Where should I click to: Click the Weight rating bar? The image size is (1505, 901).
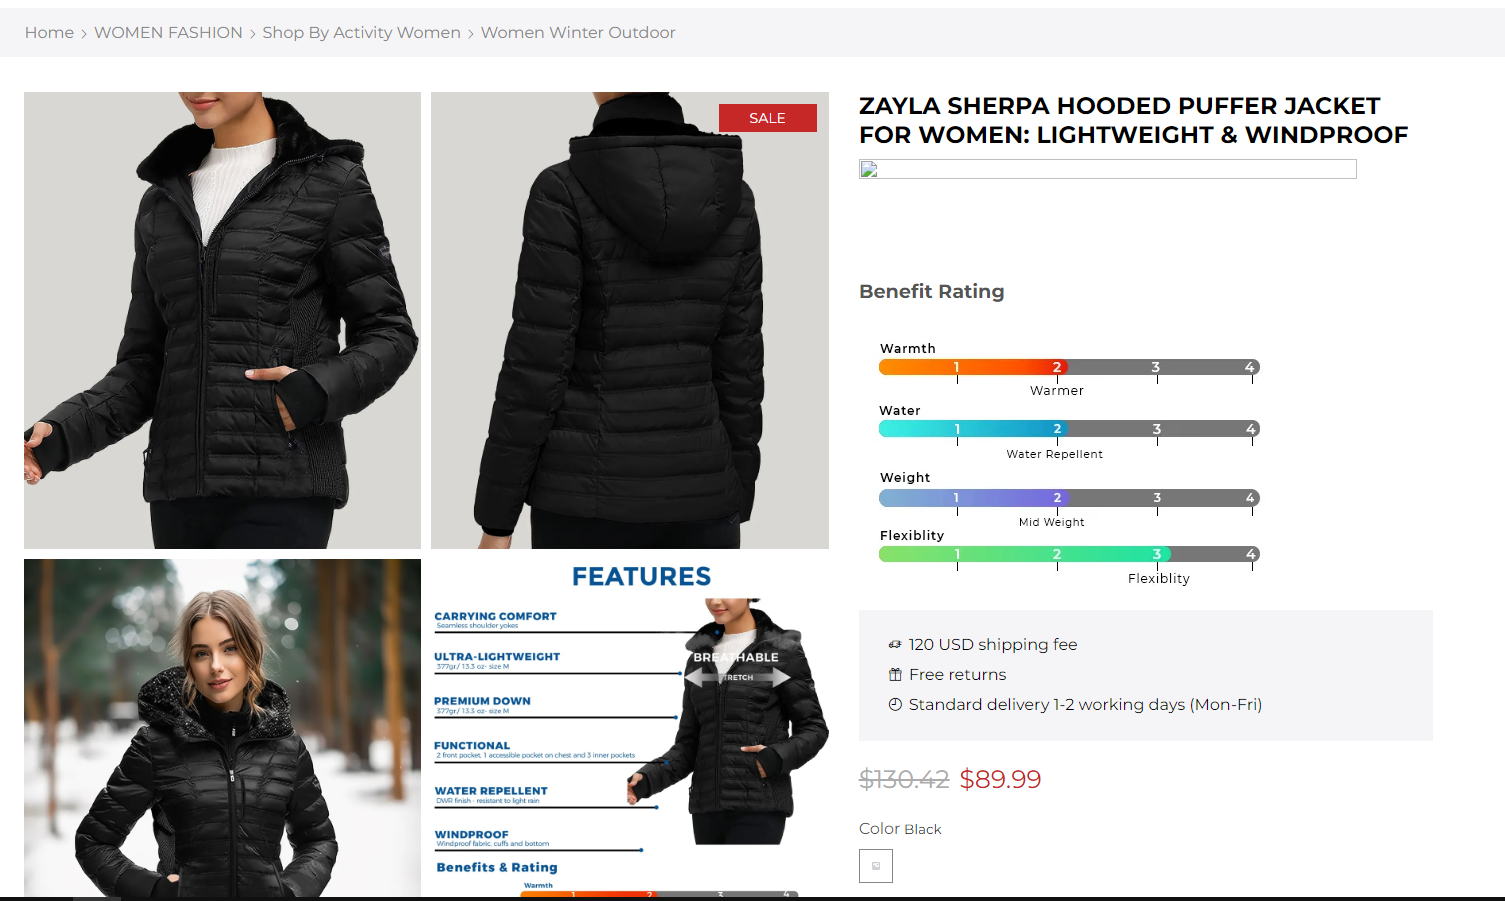point(1069,498)
